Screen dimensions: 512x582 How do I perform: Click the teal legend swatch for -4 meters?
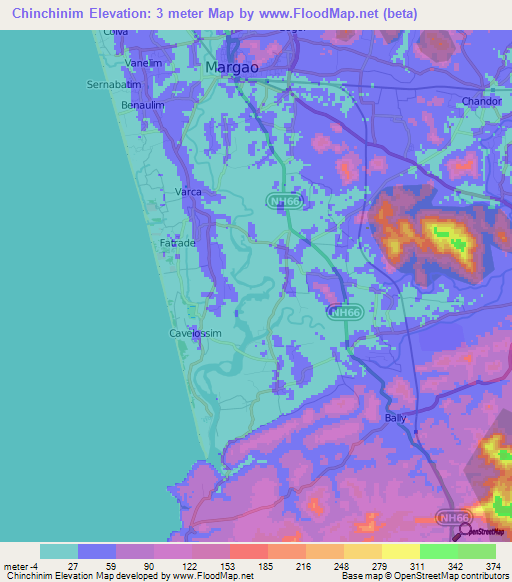[x=59, y=552]
